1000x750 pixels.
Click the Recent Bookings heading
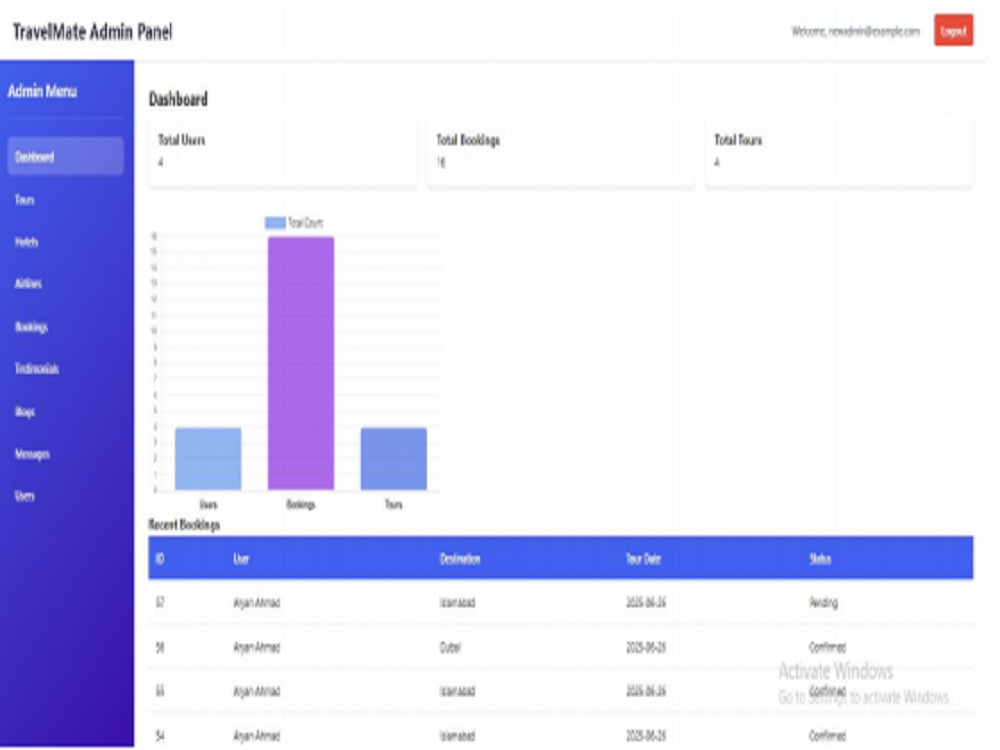click(x=184, y=525)
